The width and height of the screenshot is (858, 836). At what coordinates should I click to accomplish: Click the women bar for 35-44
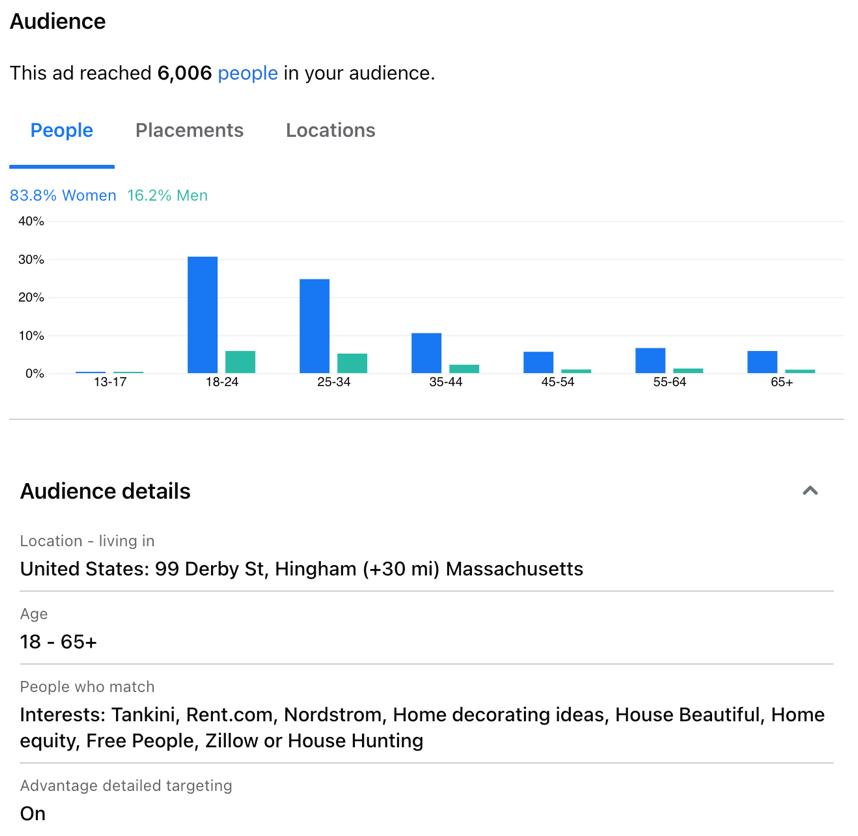pyautogui.click(x=426, y=353)
